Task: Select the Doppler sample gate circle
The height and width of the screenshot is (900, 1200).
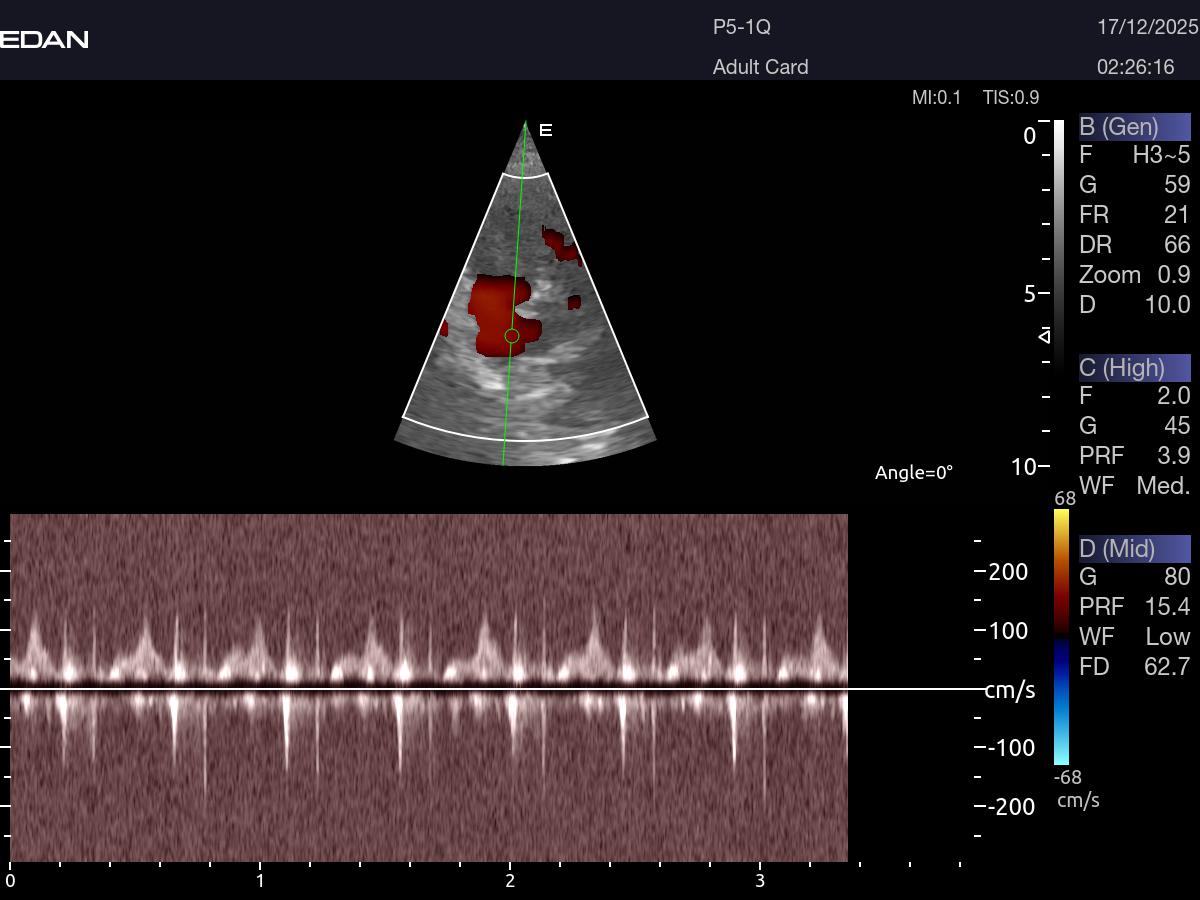Action: [x=511, y=336]
